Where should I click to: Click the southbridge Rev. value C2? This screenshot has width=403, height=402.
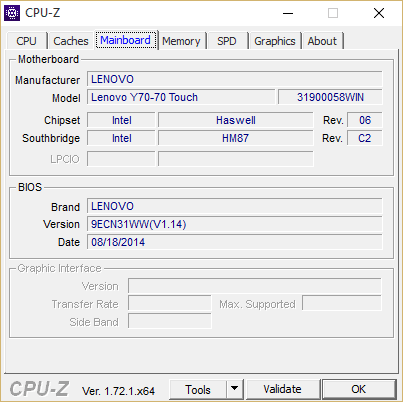pyautogui.click(x=365, y=138)
